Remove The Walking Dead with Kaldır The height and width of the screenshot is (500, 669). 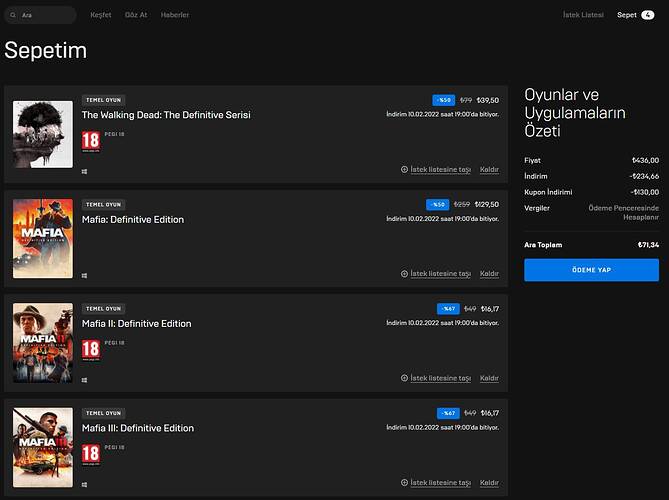(489, 169)
